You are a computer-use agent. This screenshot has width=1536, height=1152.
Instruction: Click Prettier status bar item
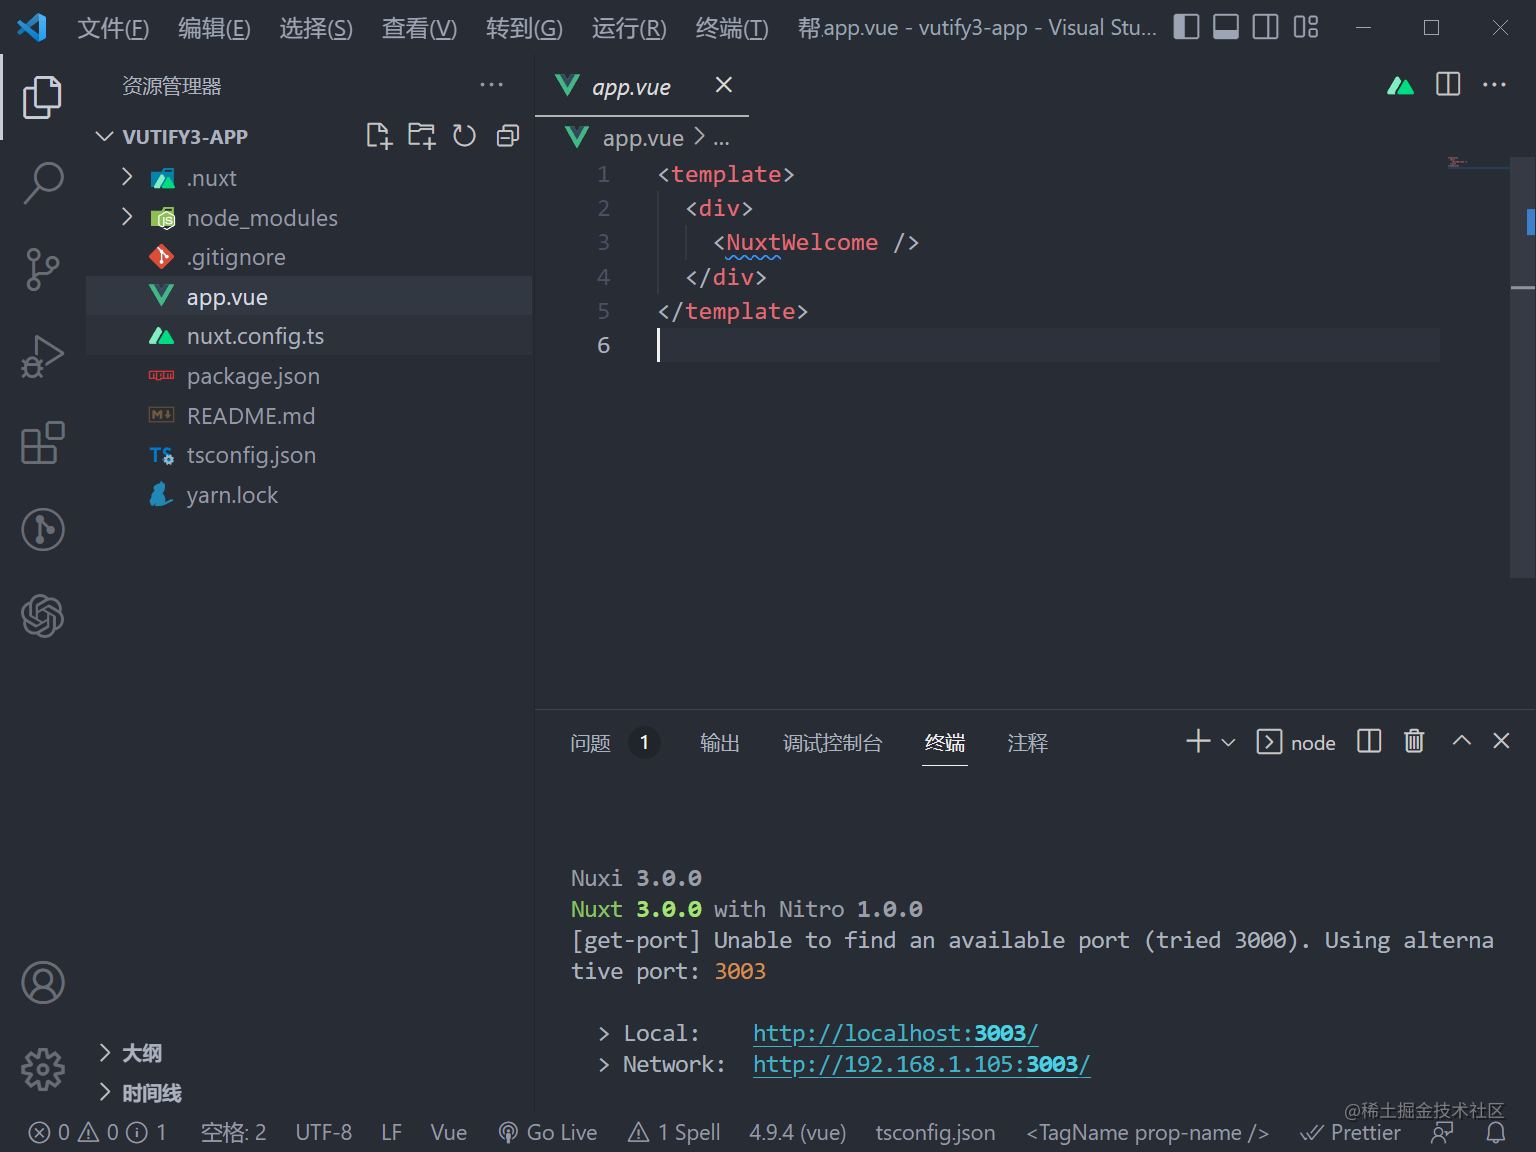1350,1132
